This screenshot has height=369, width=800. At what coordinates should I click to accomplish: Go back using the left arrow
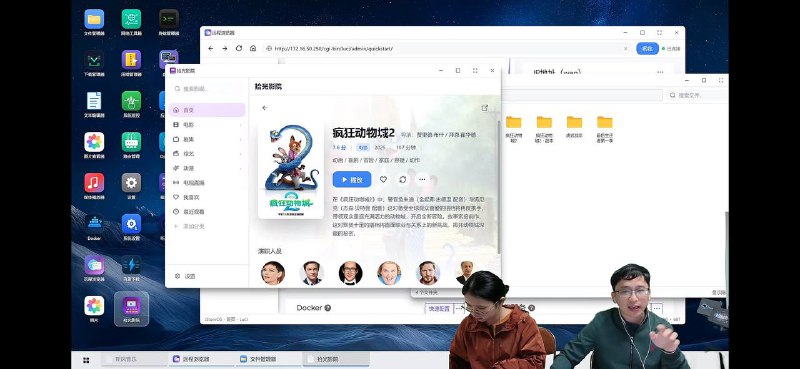click(x=264, y=108)
